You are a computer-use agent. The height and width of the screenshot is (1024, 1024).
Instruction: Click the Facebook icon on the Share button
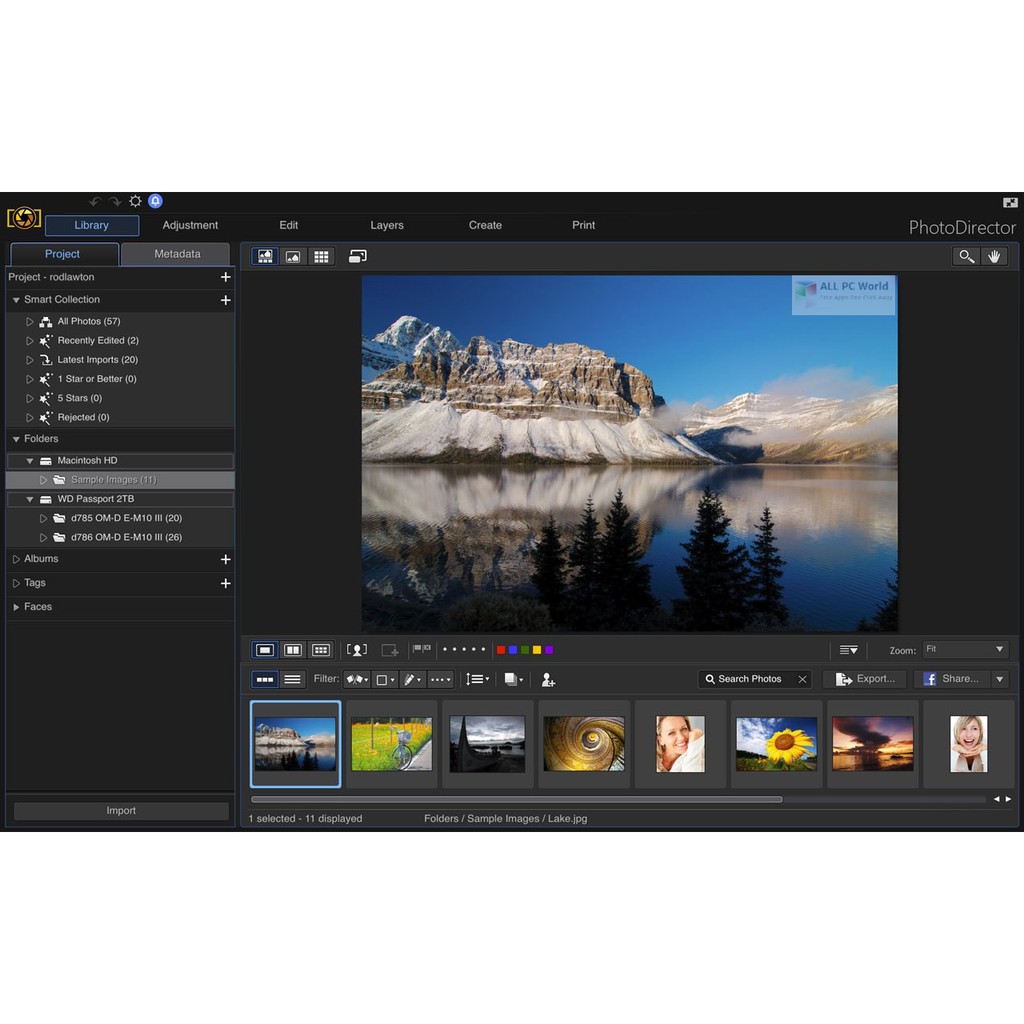coord(930,679)
